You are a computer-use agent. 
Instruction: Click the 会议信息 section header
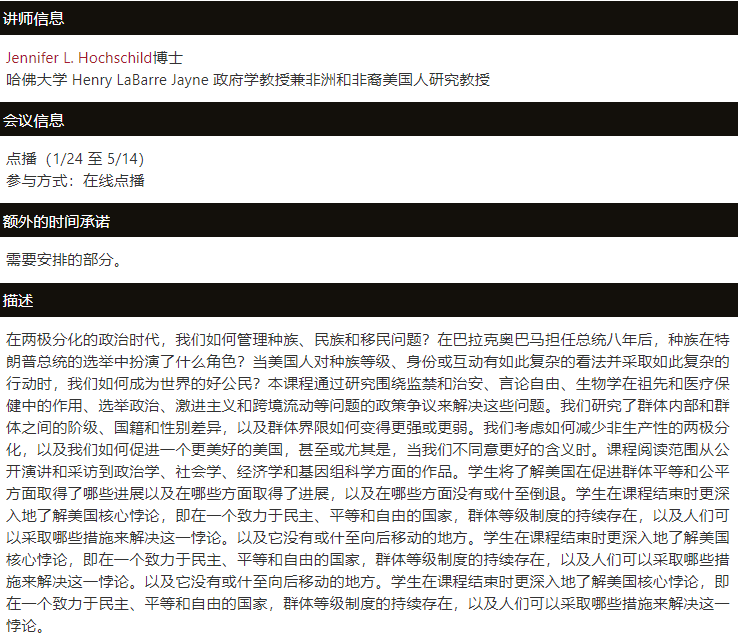point(369,120)
